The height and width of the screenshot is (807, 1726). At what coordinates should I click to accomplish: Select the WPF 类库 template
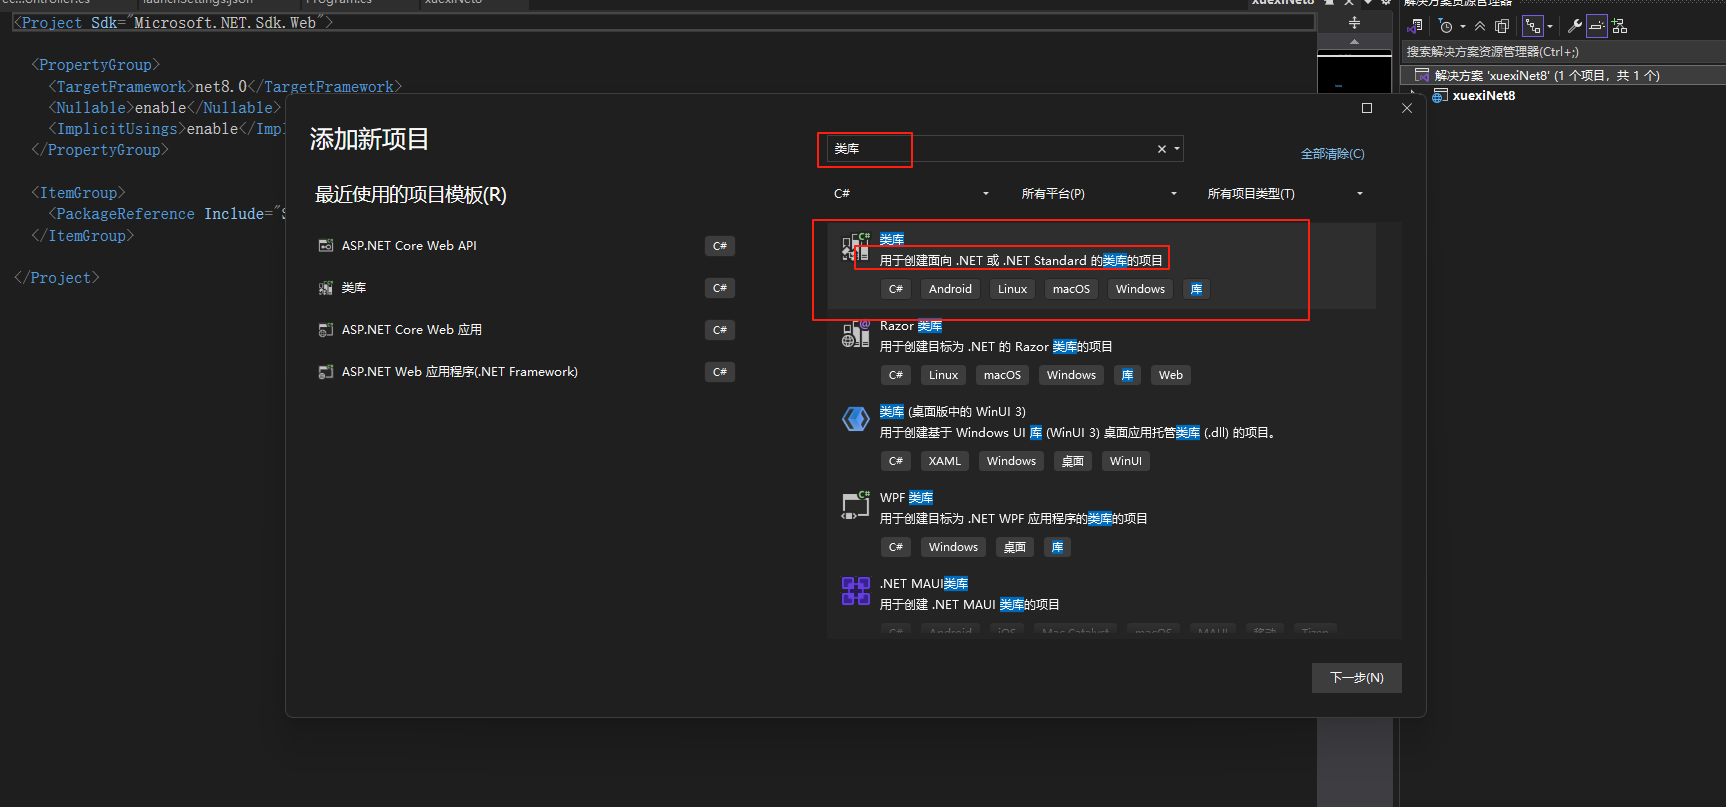1101,524
